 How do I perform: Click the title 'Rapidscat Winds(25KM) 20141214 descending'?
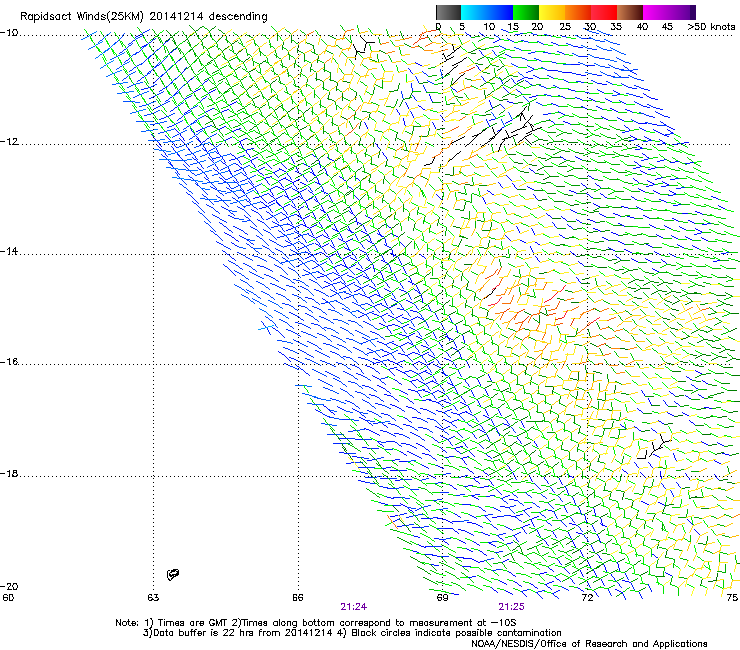143,17
